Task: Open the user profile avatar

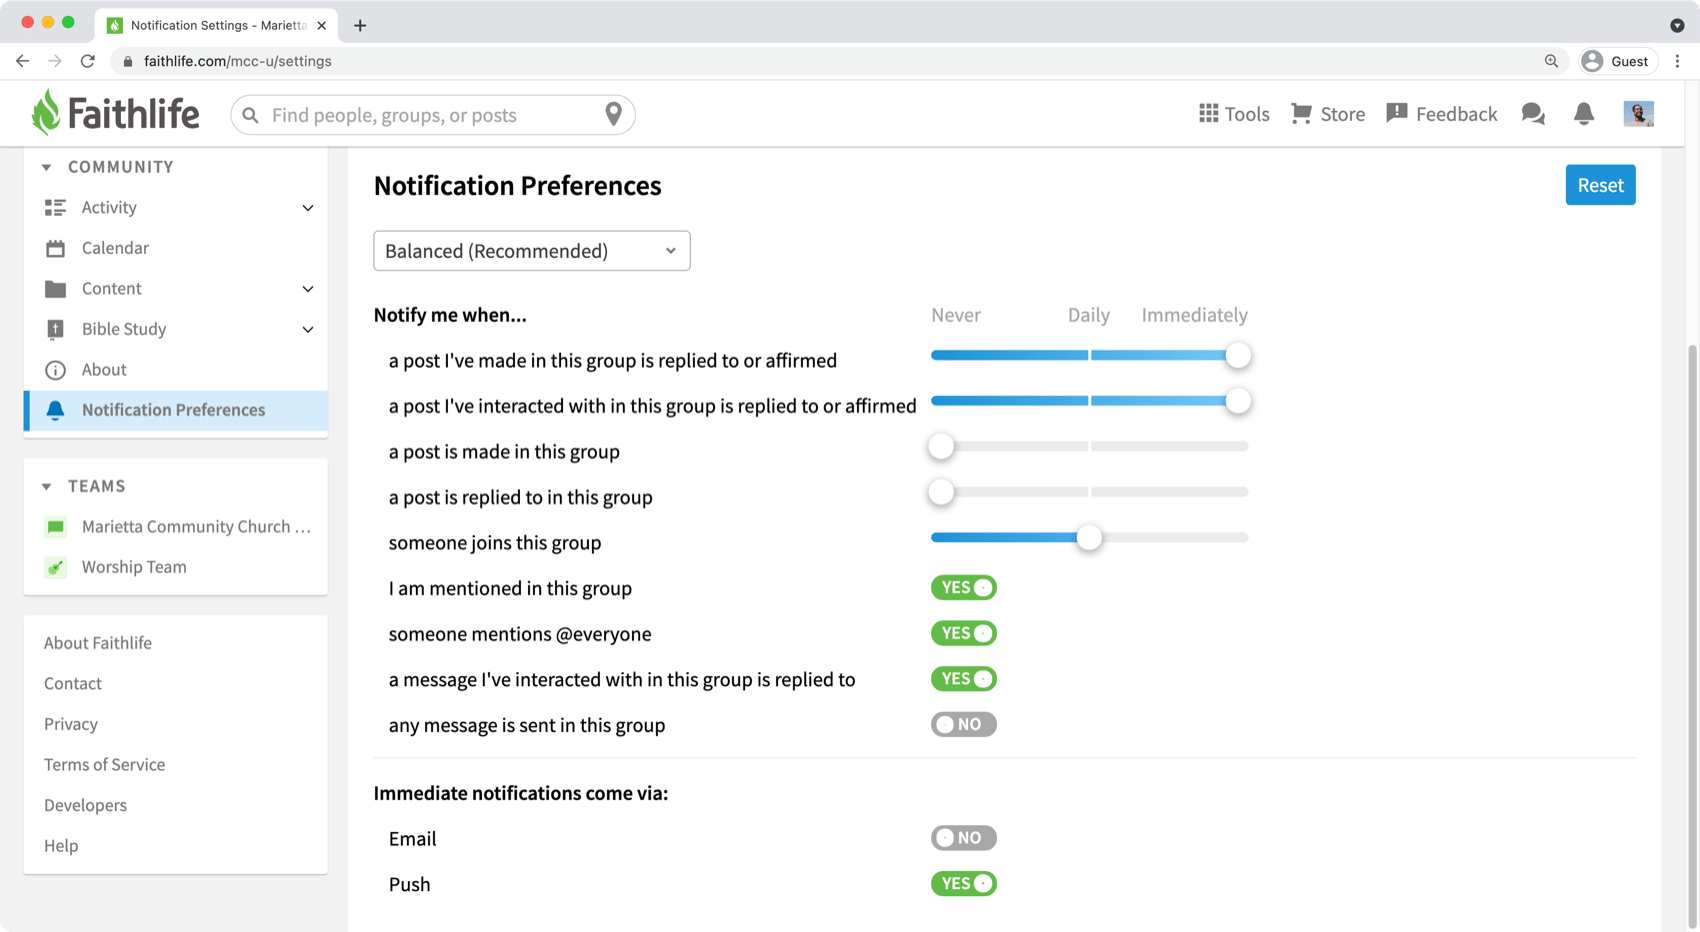Action: [x=1638, y=114]
